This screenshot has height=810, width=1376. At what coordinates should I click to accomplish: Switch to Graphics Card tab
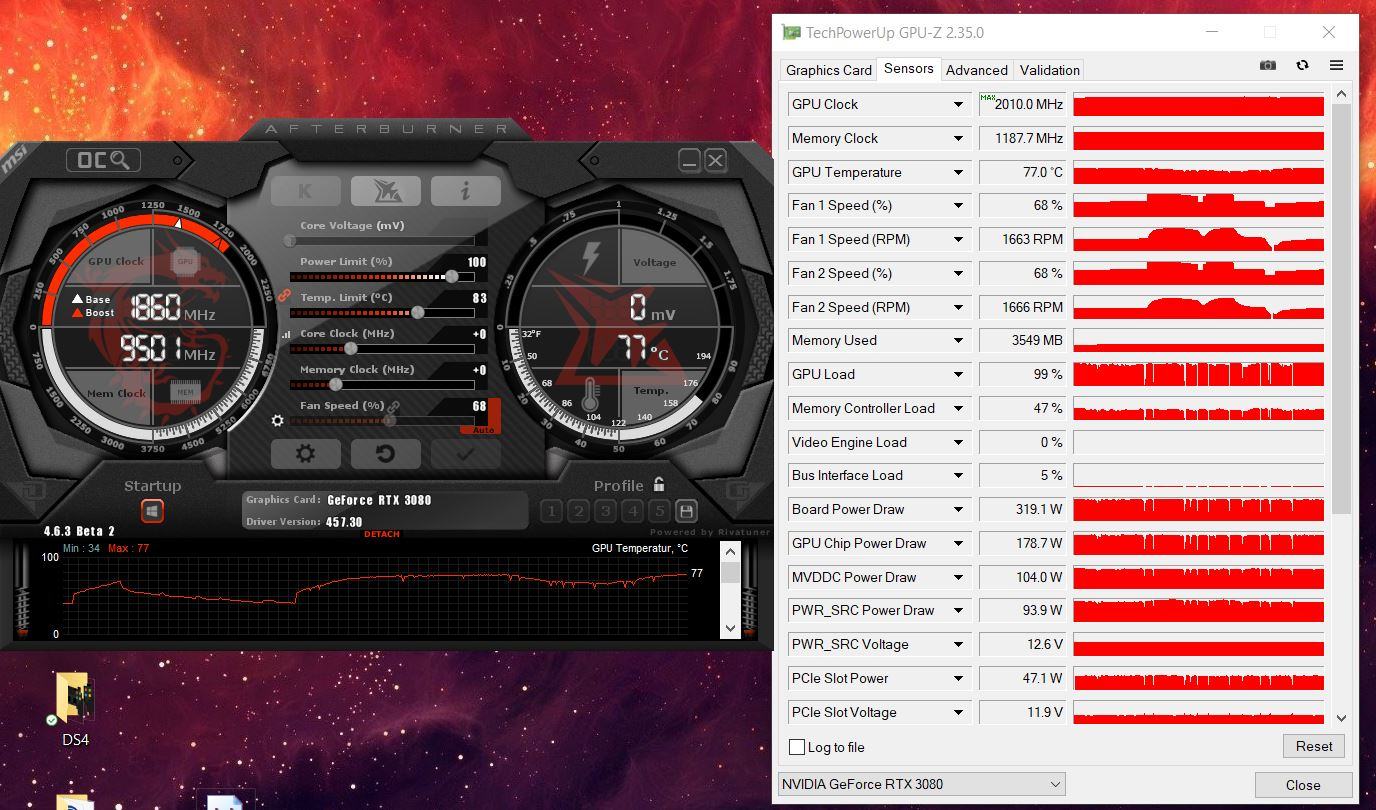click(x=829, y=70)
